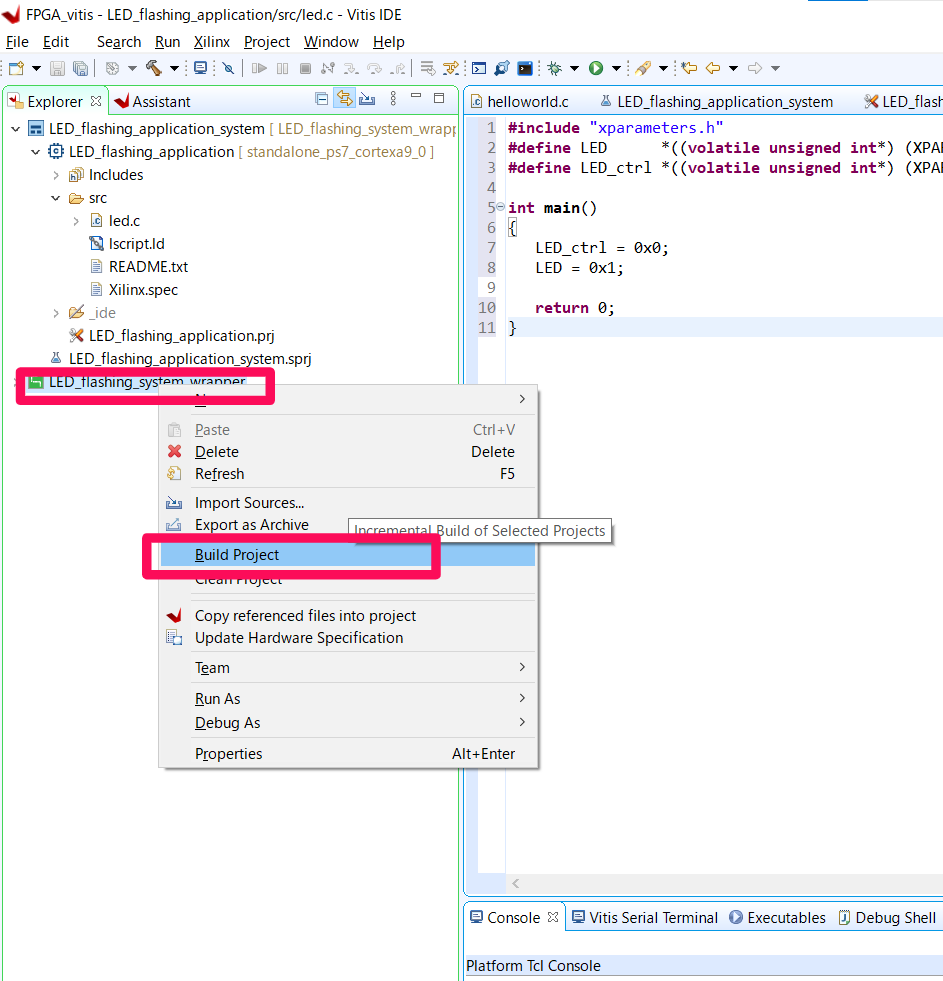The width and height of the screenshot is (943, 981).
Task: Click the Forward navigation arrow icon
Action: 755,68
